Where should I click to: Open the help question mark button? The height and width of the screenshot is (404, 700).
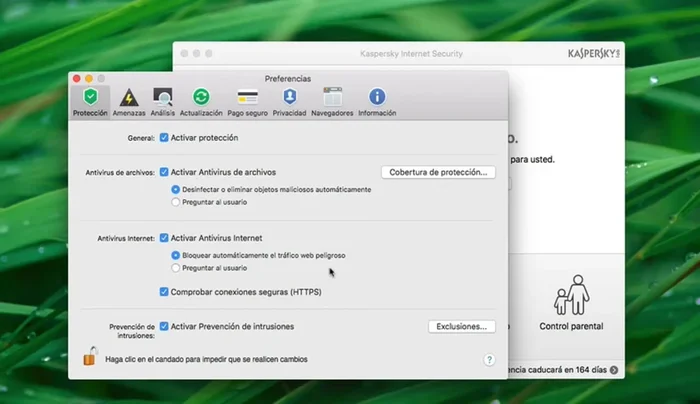pyautogui.click(x=489, y=359)
